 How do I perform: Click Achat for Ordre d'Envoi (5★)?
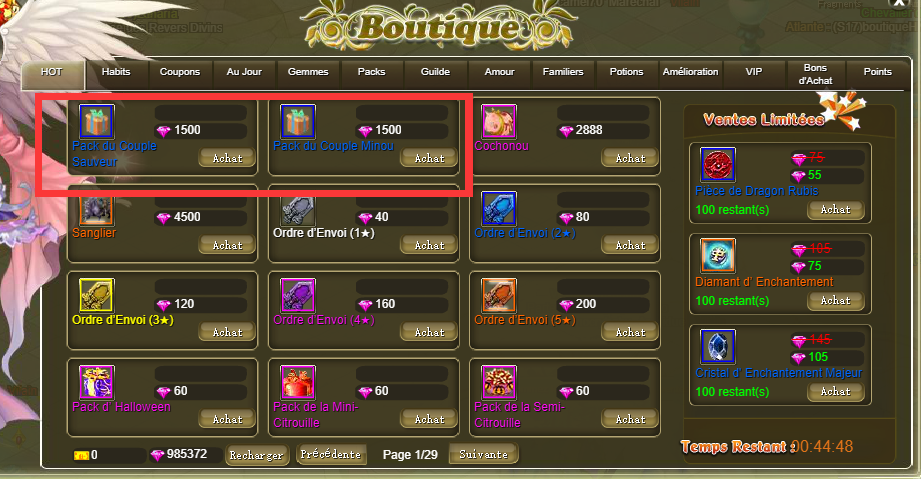click(630, 332)
